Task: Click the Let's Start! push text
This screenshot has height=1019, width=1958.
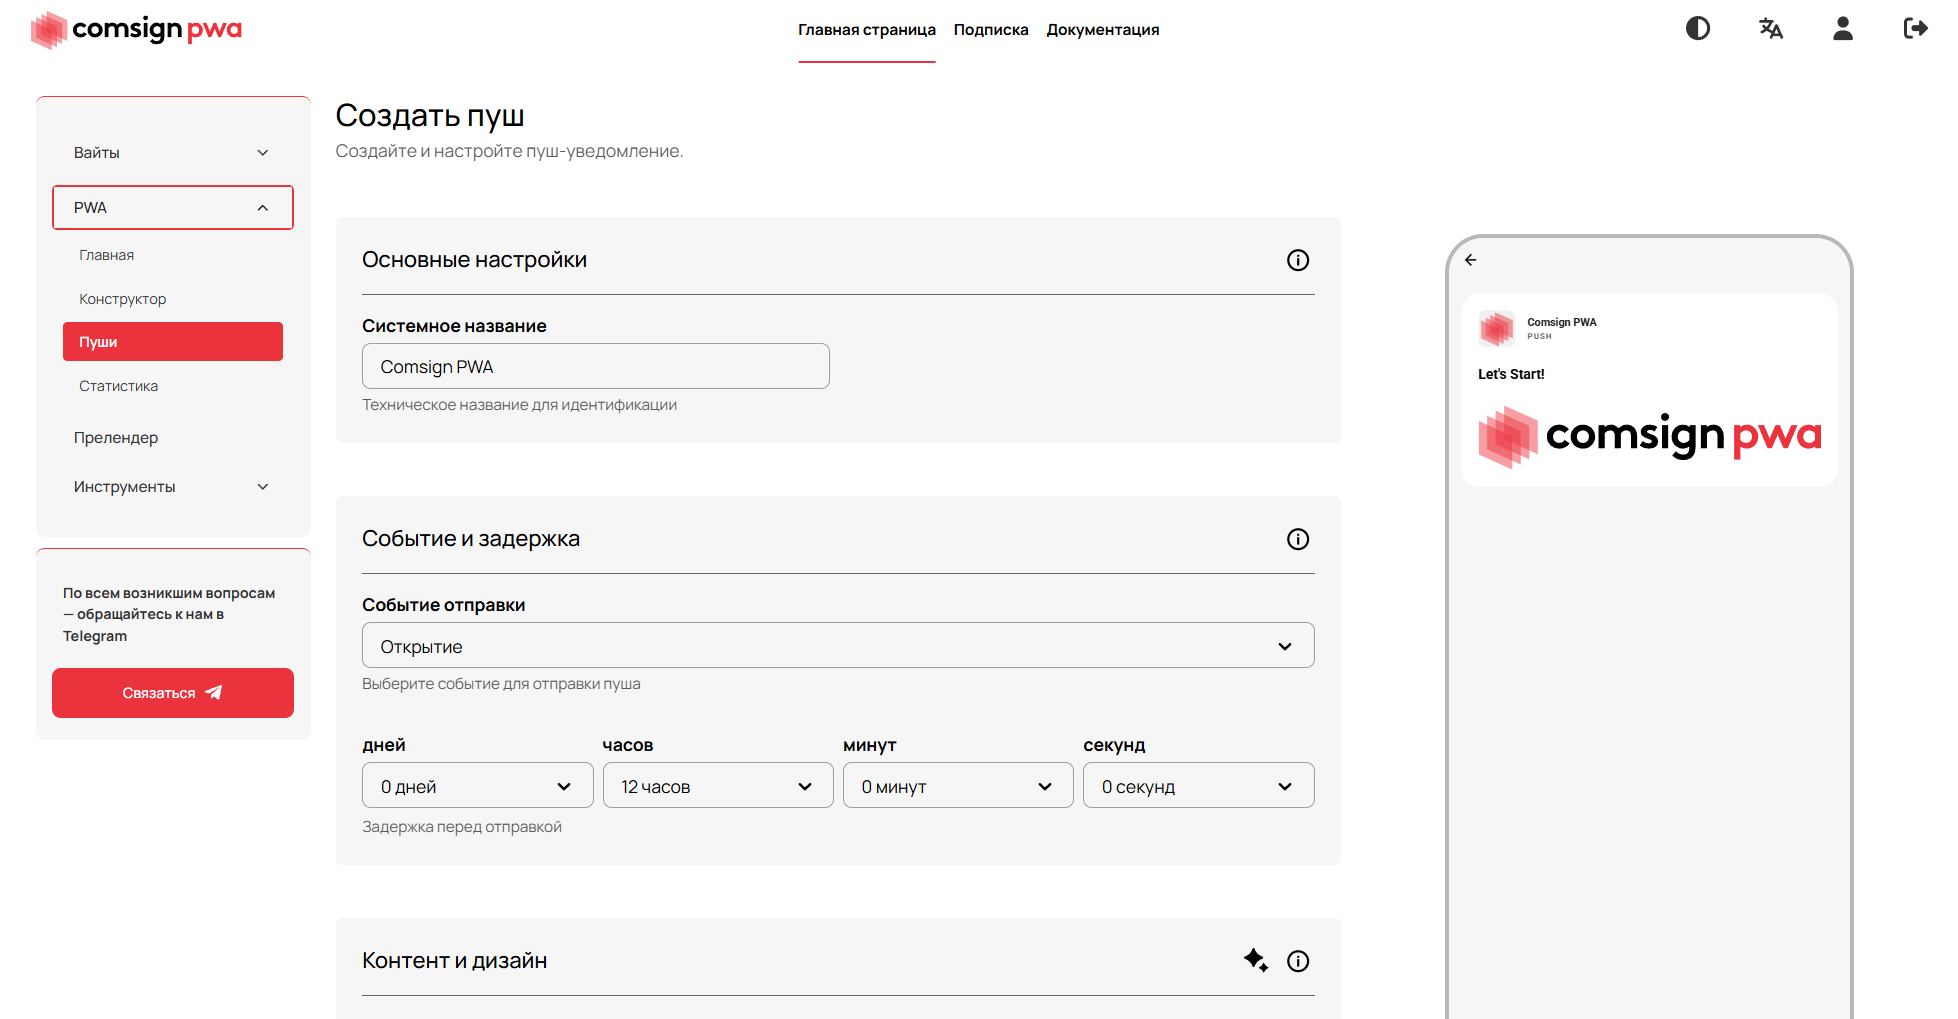Action: pyautogui.click(x=1511, y=374)
